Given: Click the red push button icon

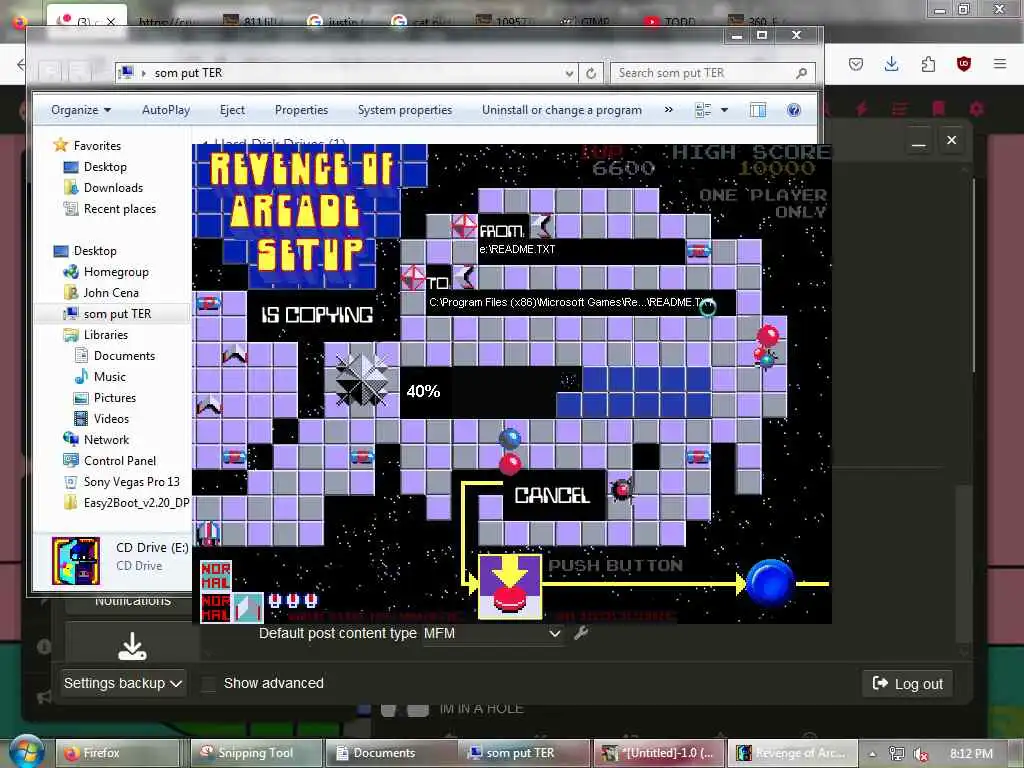Looking at the screenshot, I should point(510,586).
